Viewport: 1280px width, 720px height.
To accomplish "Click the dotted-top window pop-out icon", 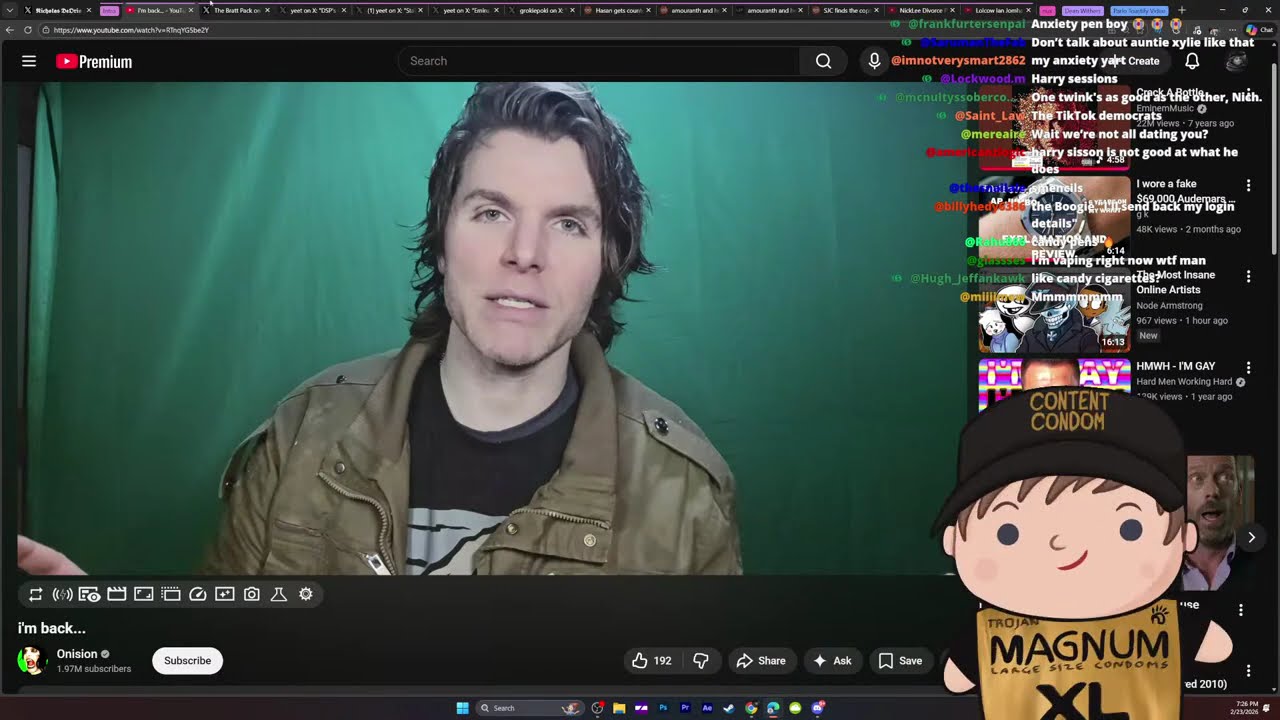I will (x=171, y=594).
